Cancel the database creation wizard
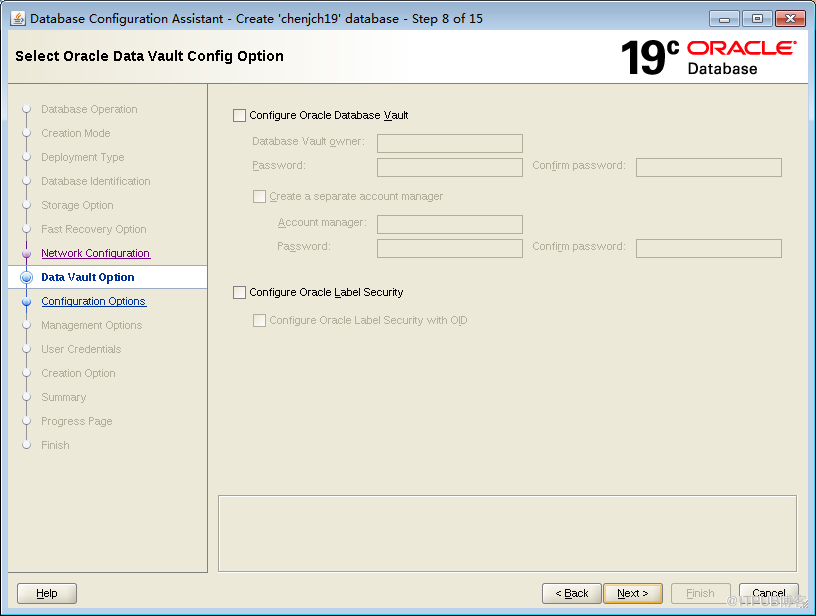The image size is (816, 616). pyautogui.click(x=769, y=593)
